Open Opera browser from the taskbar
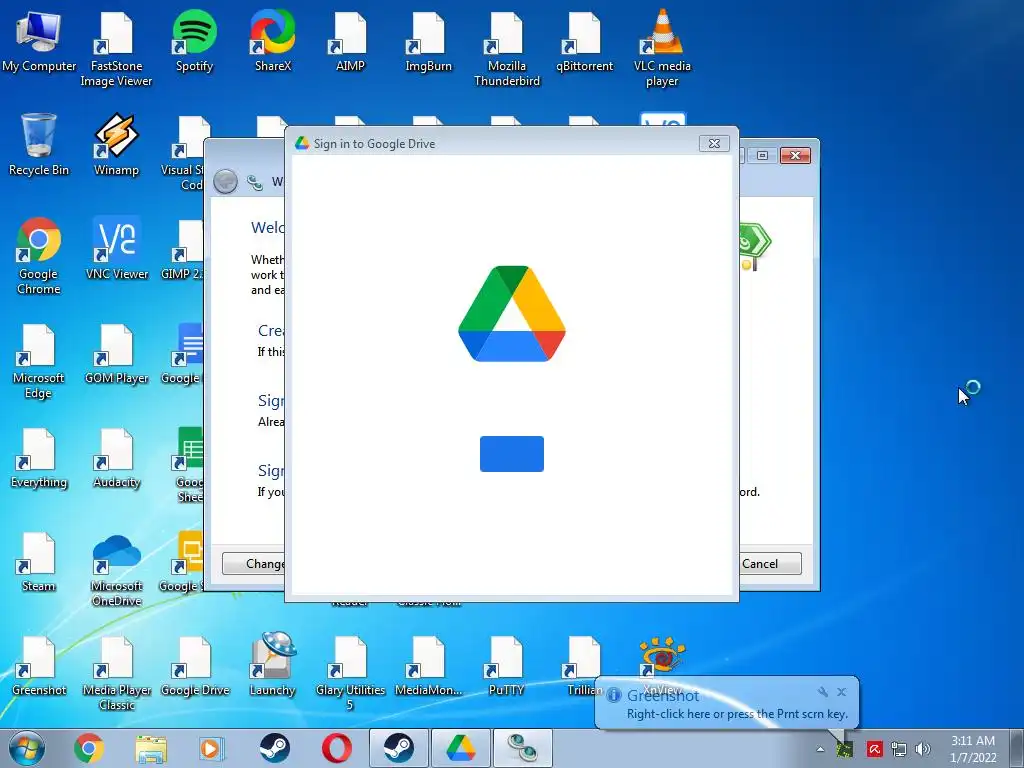 click(x=337, y=748)
